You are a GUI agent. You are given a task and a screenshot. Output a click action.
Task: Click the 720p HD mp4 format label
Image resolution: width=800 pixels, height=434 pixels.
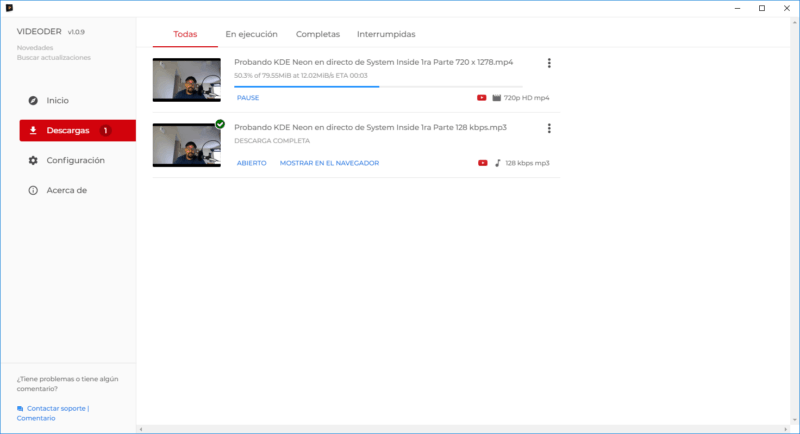(x=527, y=97)
